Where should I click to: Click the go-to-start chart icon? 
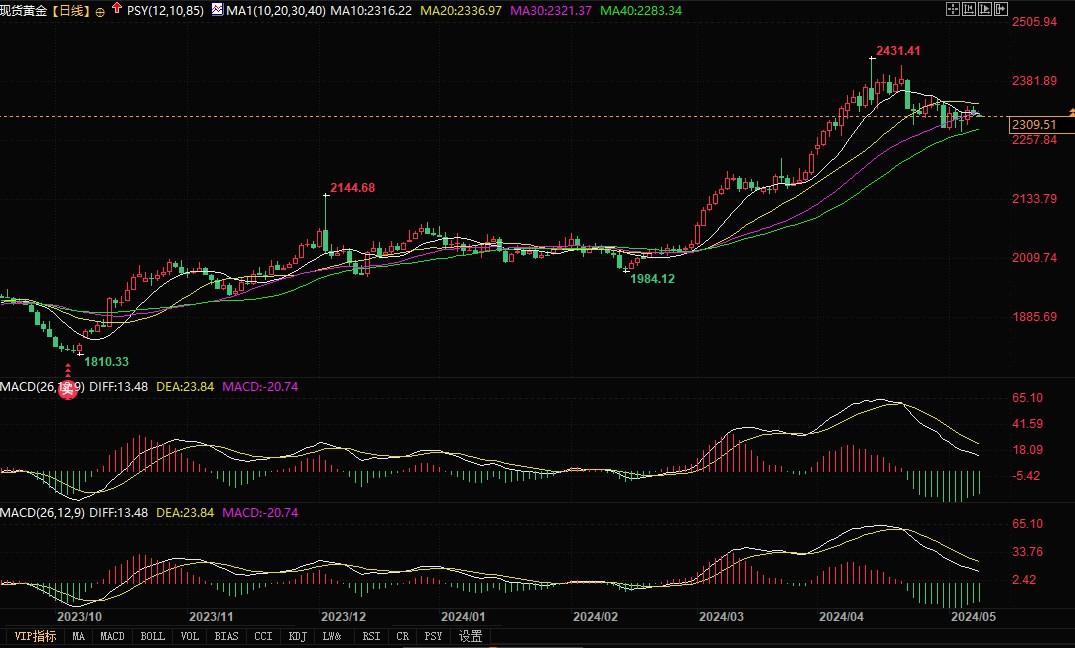click(x=970, y=9)
